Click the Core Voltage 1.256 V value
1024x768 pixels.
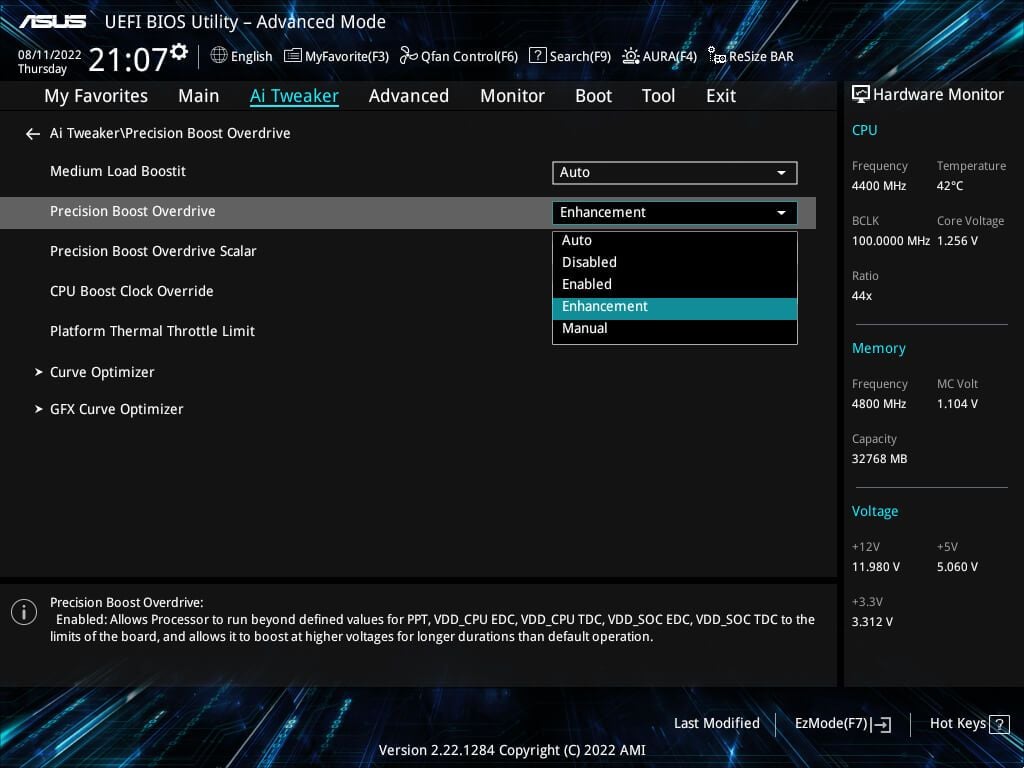(957, 241)
